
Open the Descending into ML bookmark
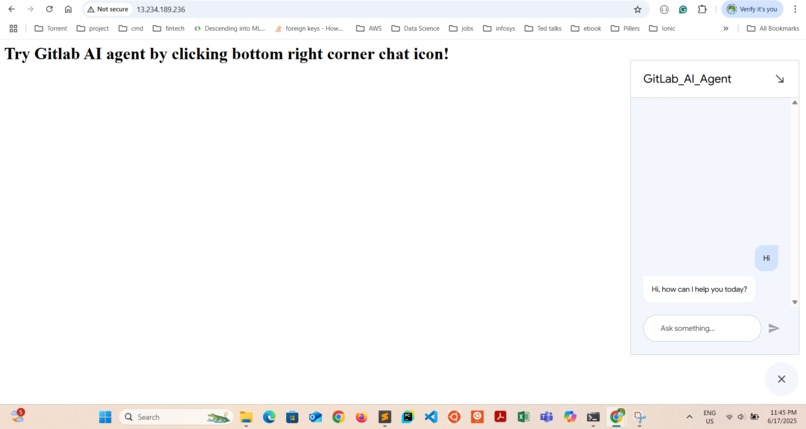click(229, 28)
